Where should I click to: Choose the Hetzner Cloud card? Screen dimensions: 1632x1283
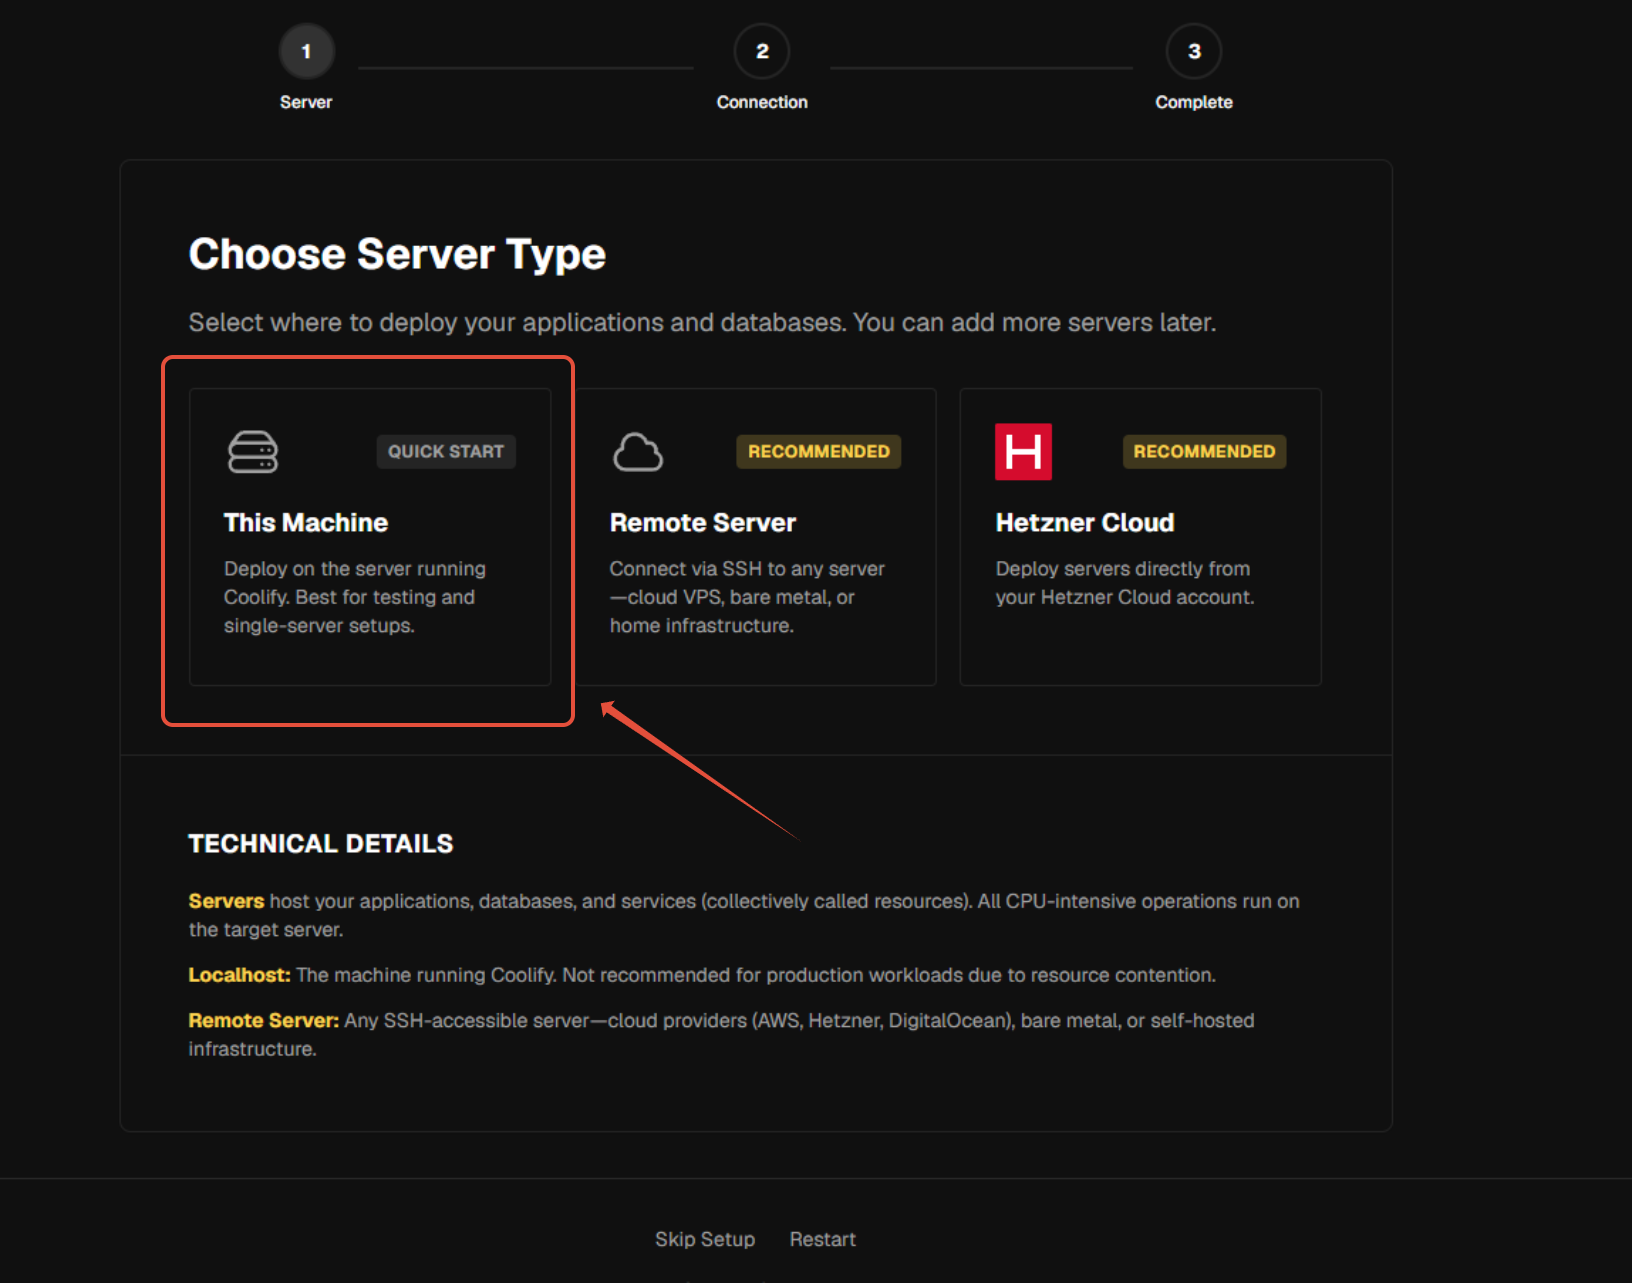pos(1141,537)
